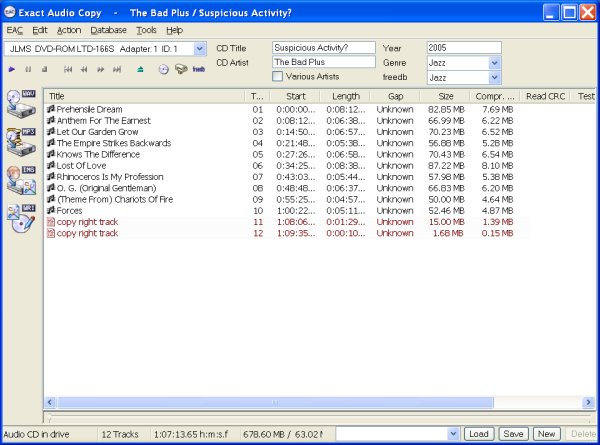
Task: Click Audio CD in drive status text
Action: tap(36, 434)
